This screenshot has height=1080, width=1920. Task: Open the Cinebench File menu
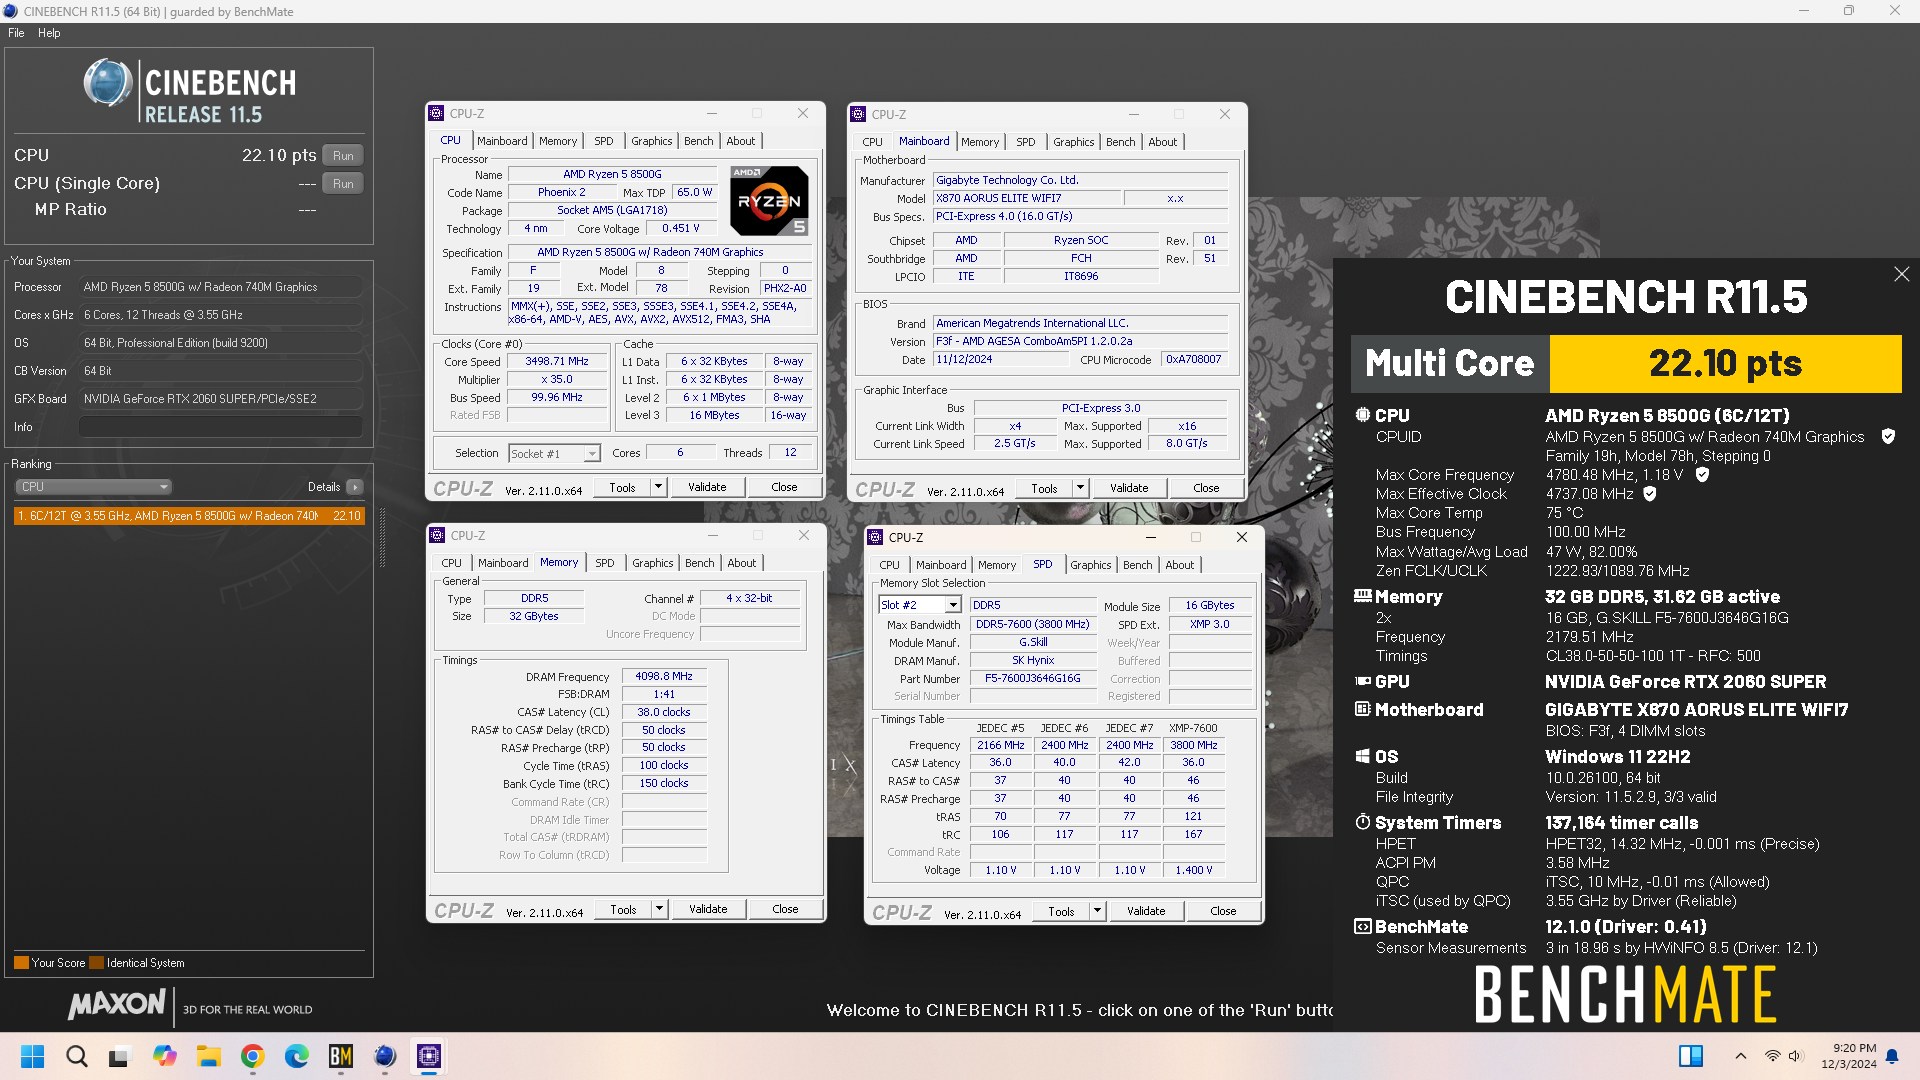16,33
